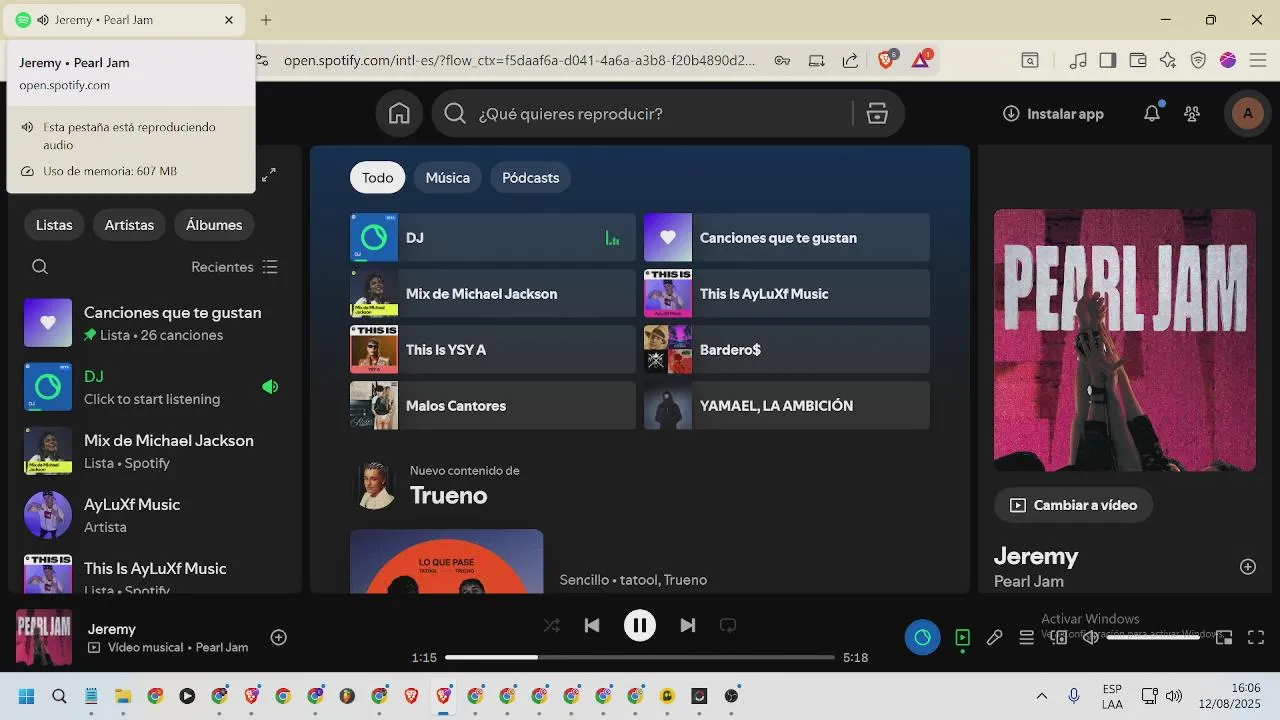Open a new browser tab
This screenshot has height=720, width=1280.
(x=266, y=20)
